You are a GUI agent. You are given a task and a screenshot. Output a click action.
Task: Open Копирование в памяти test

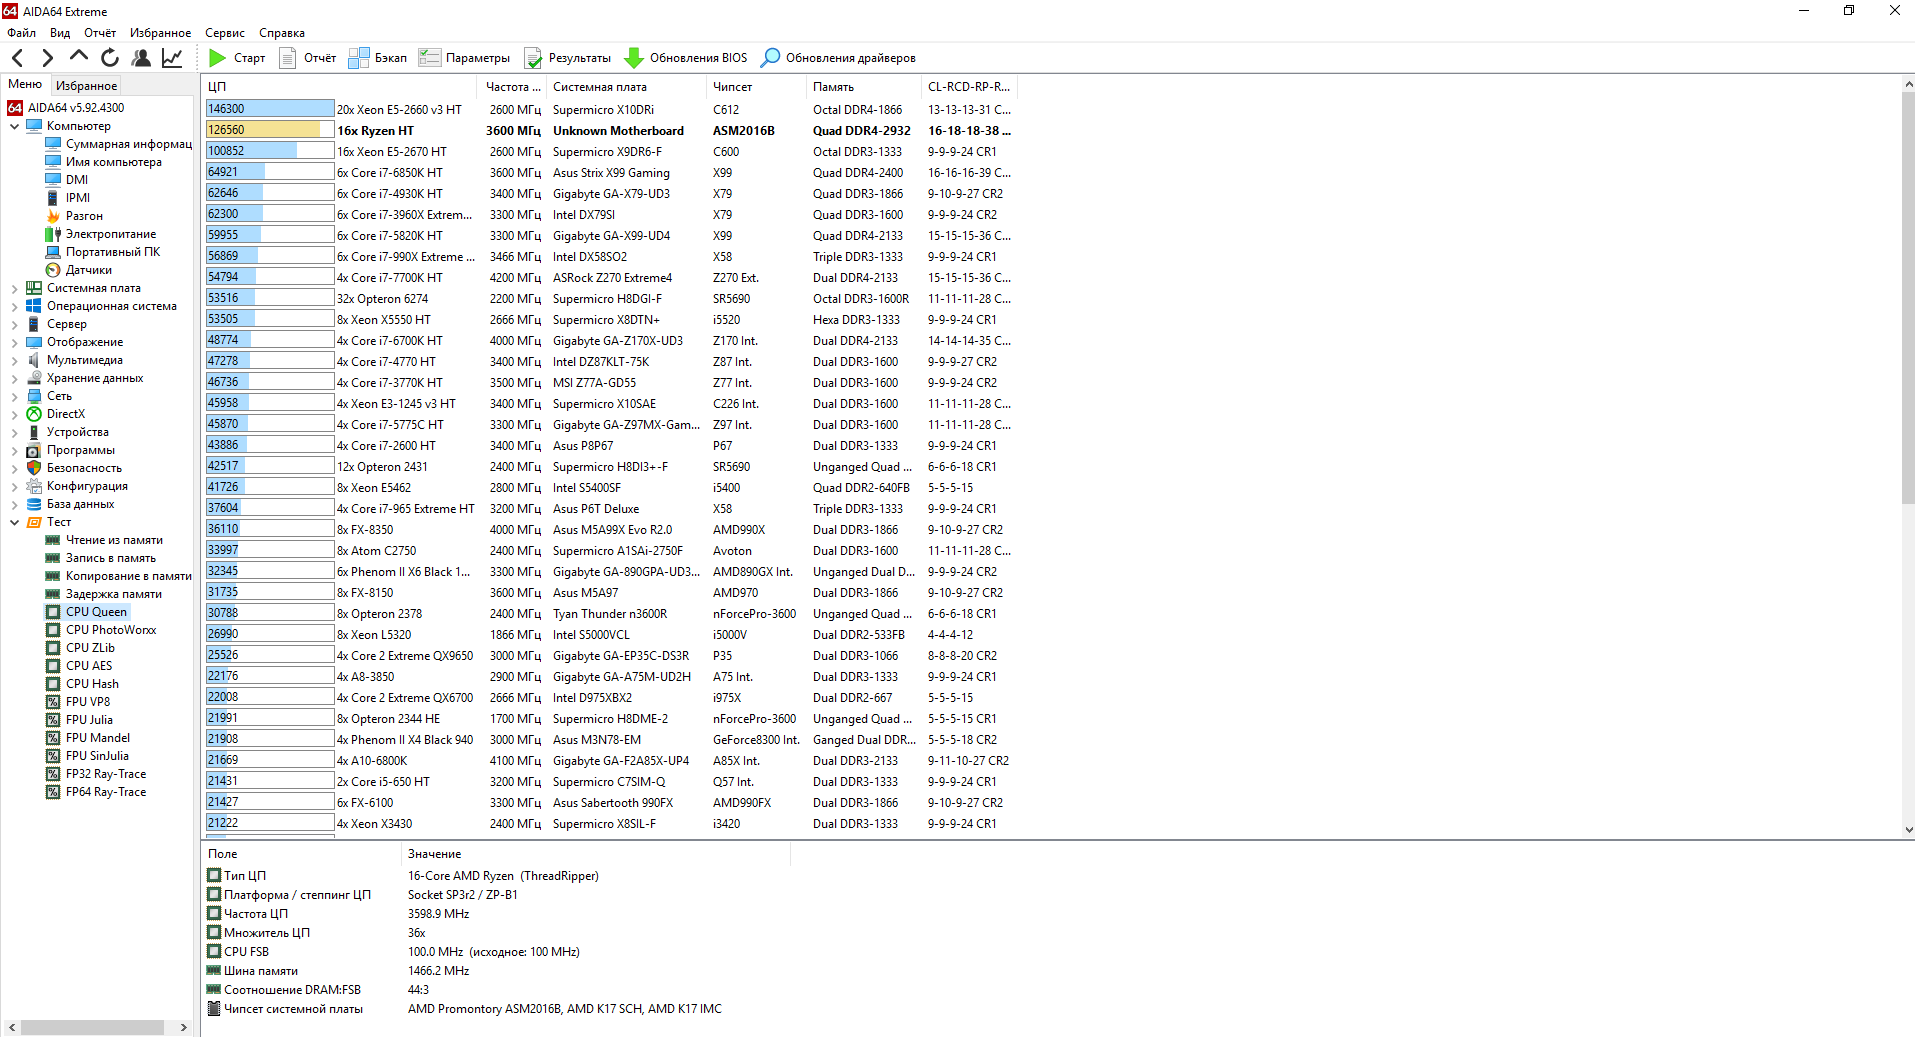128,576
